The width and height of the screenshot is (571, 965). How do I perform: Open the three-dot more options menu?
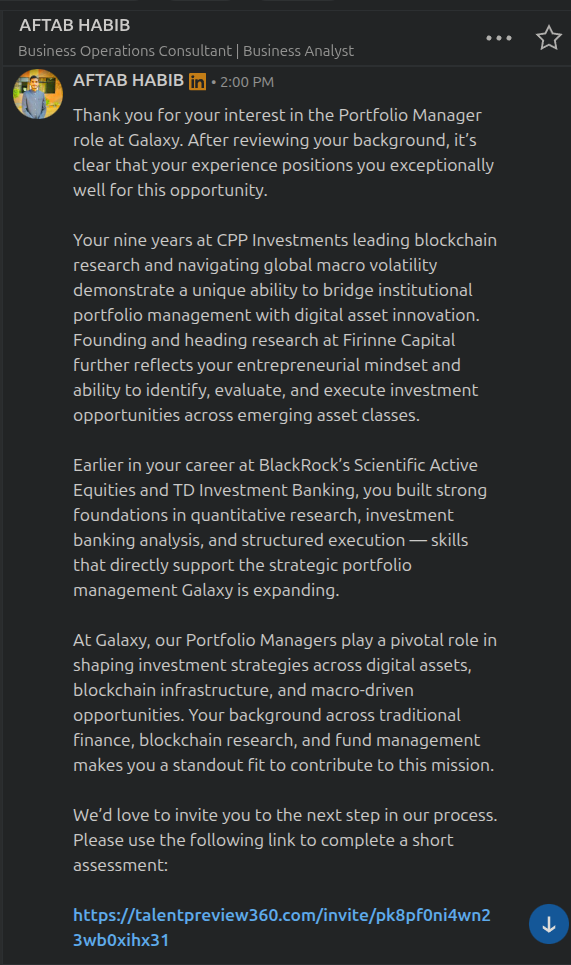click(x=498, y=38)
